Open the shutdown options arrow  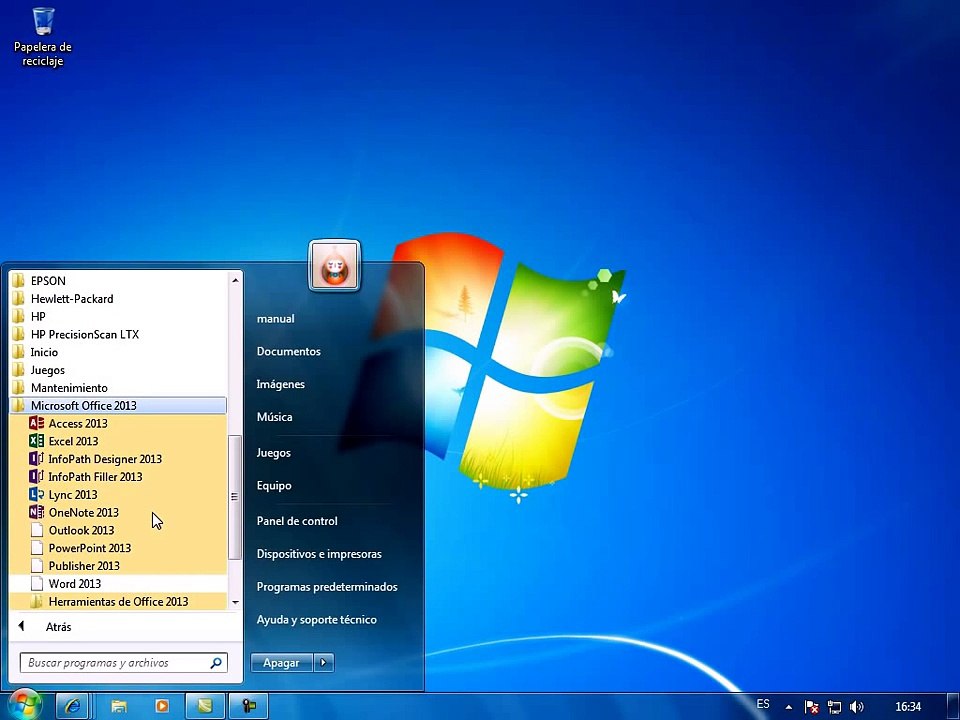(324, 662)
